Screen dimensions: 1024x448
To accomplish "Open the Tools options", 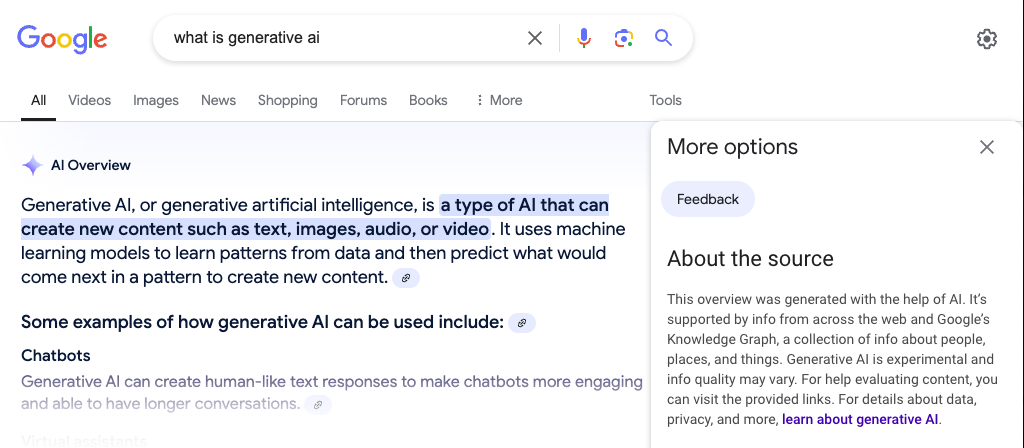I will point(665,100).
